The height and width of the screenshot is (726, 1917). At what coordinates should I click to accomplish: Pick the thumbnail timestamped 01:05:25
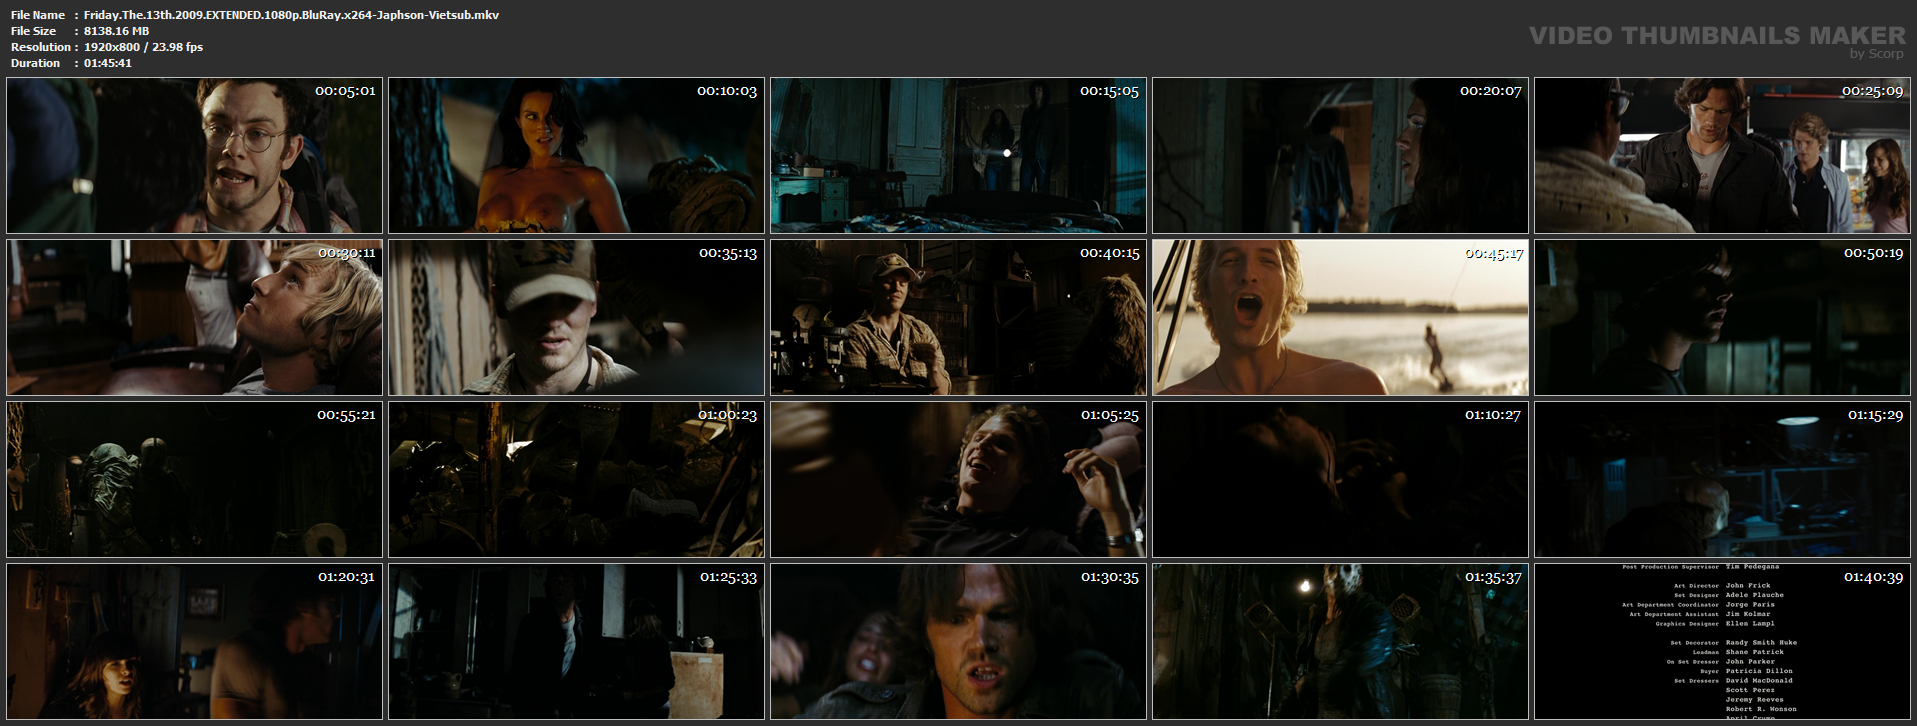(x=958, y=479)
